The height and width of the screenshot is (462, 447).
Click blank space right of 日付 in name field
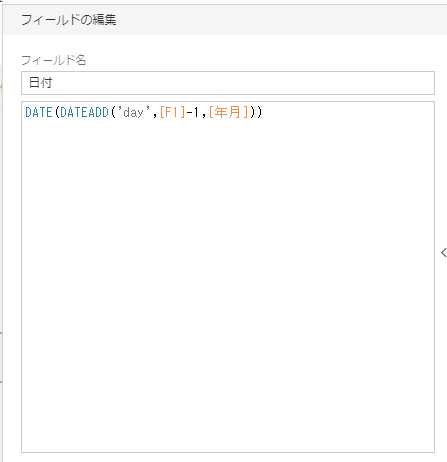coord(243,83)
